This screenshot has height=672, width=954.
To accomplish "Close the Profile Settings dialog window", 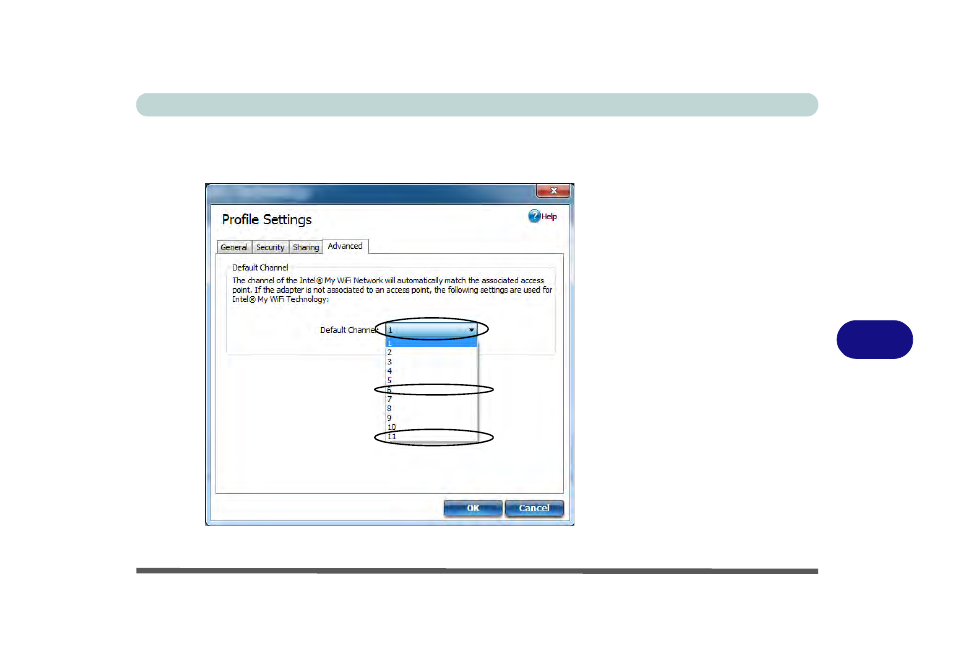I will pyautogui.click(x=553, y=191).
